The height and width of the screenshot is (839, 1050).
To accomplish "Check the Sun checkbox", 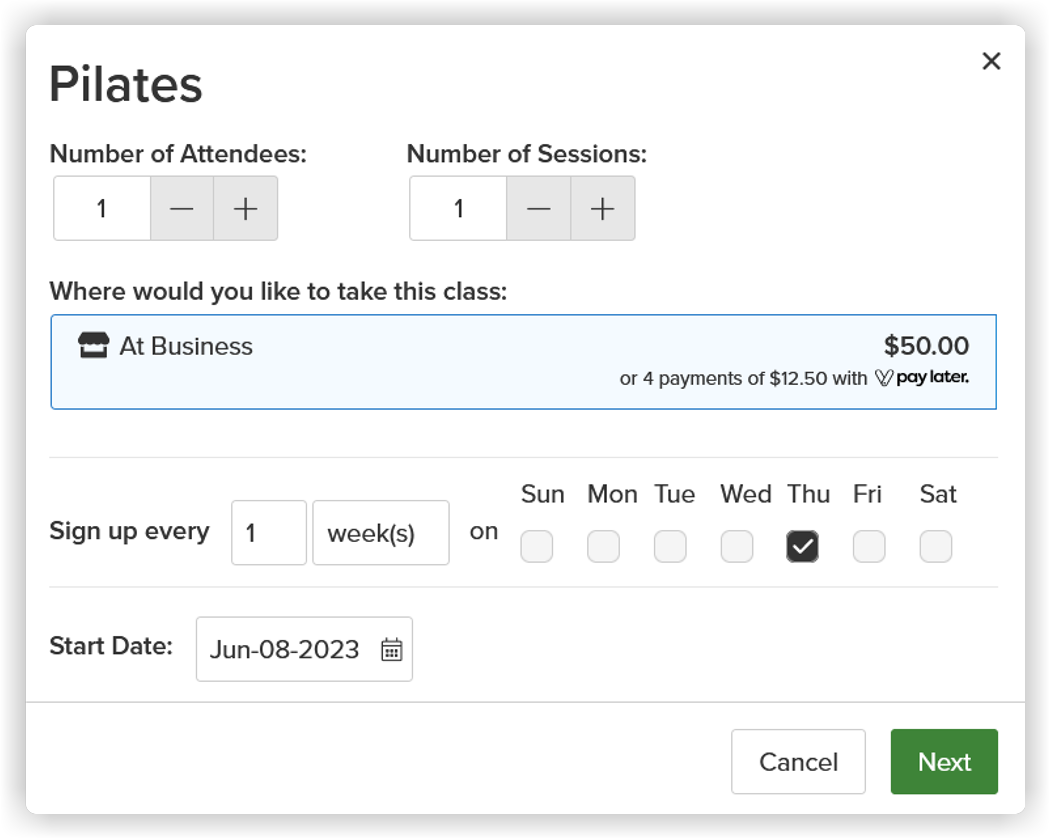I will point(537,546).
